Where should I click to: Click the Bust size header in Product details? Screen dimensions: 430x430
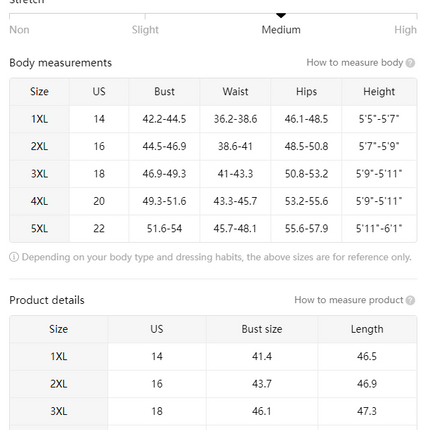click(x=262, y=329)
